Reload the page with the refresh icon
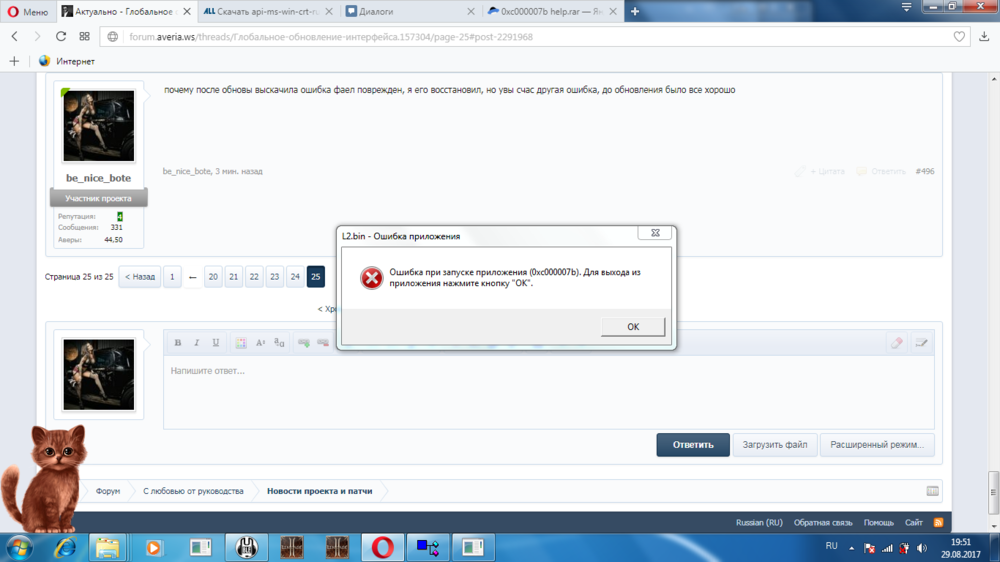This screenshot has height=562, width=1000. (x=61, y=36)
